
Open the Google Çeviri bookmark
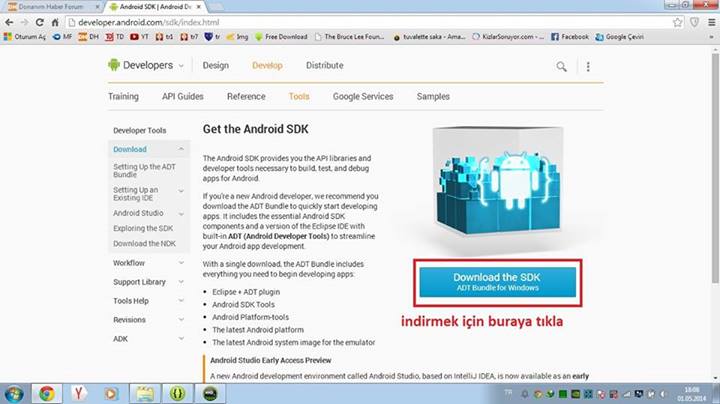tap(619, 37)
